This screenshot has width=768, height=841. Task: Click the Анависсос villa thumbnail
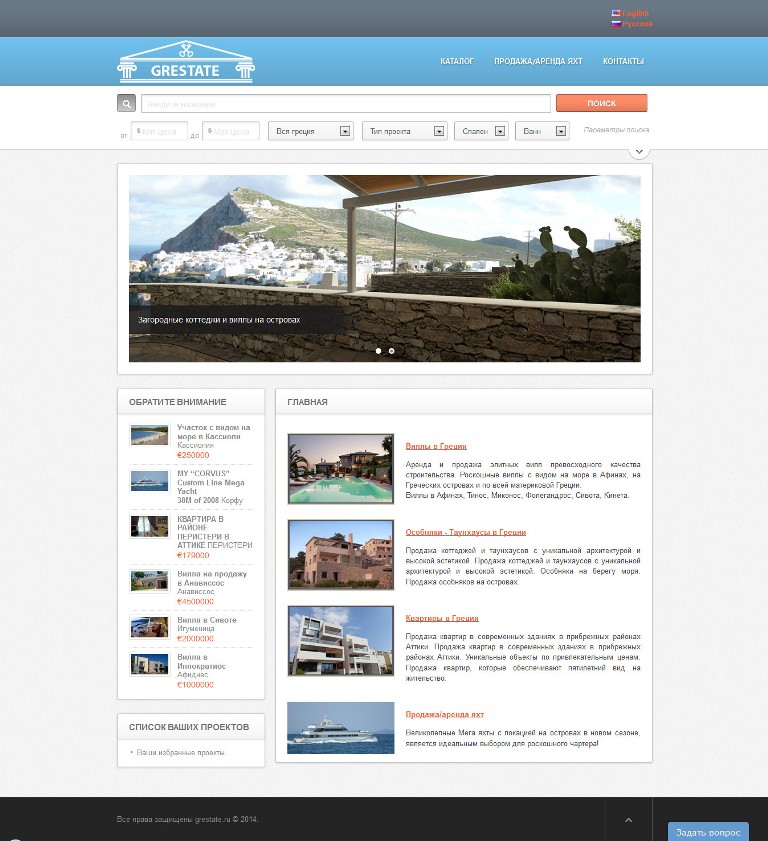pyautogui.click(x=150, y=581)
